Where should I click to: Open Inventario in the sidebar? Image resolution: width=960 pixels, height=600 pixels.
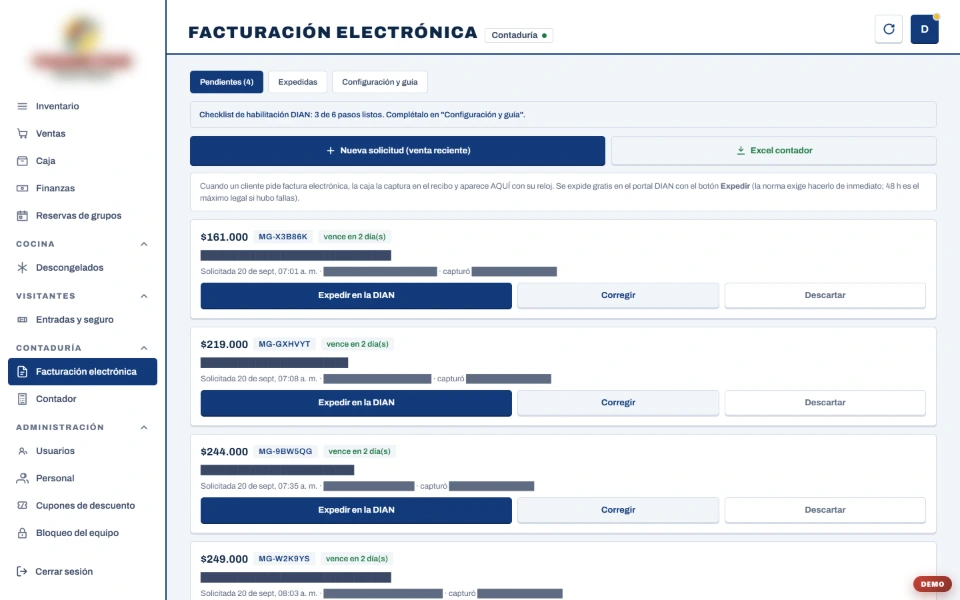click(x=83, y=106)
